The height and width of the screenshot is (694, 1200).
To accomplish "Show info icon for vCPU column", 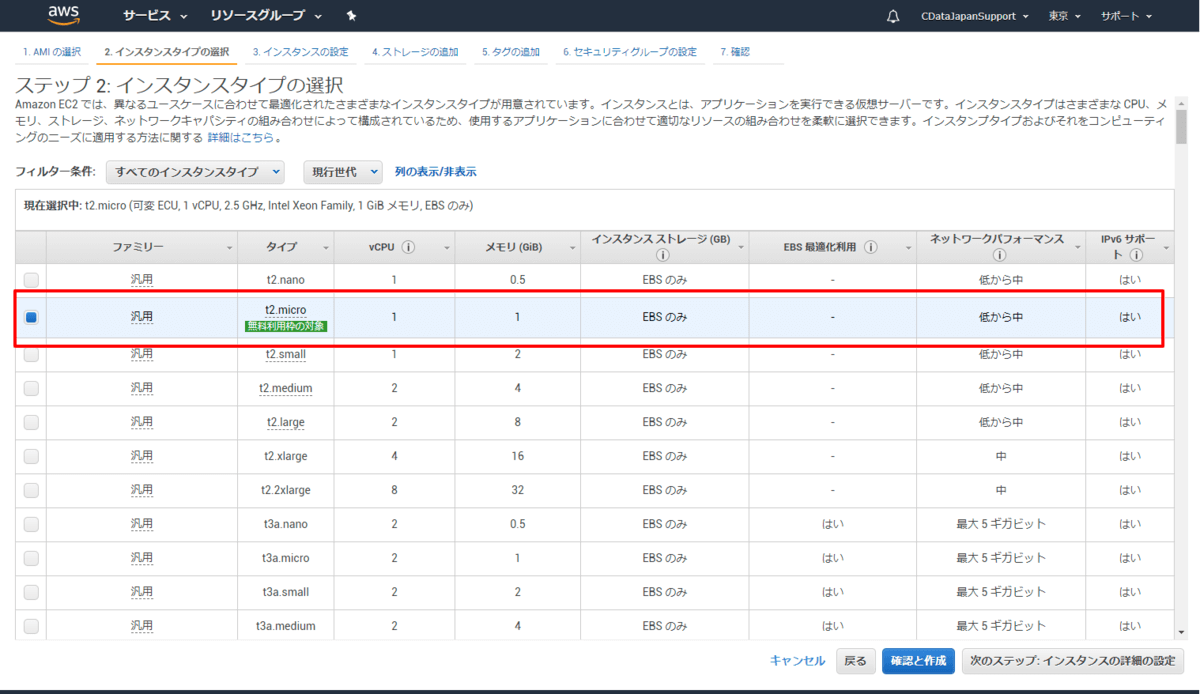I will tap(409, 247).
